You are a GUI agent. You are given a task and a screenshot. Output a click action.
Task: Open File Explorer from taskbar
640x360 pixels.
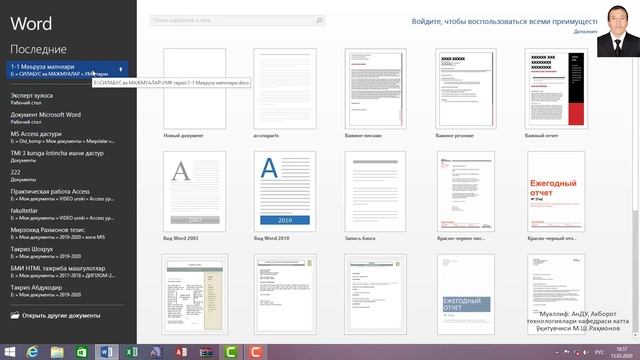(x=57, y=352)
